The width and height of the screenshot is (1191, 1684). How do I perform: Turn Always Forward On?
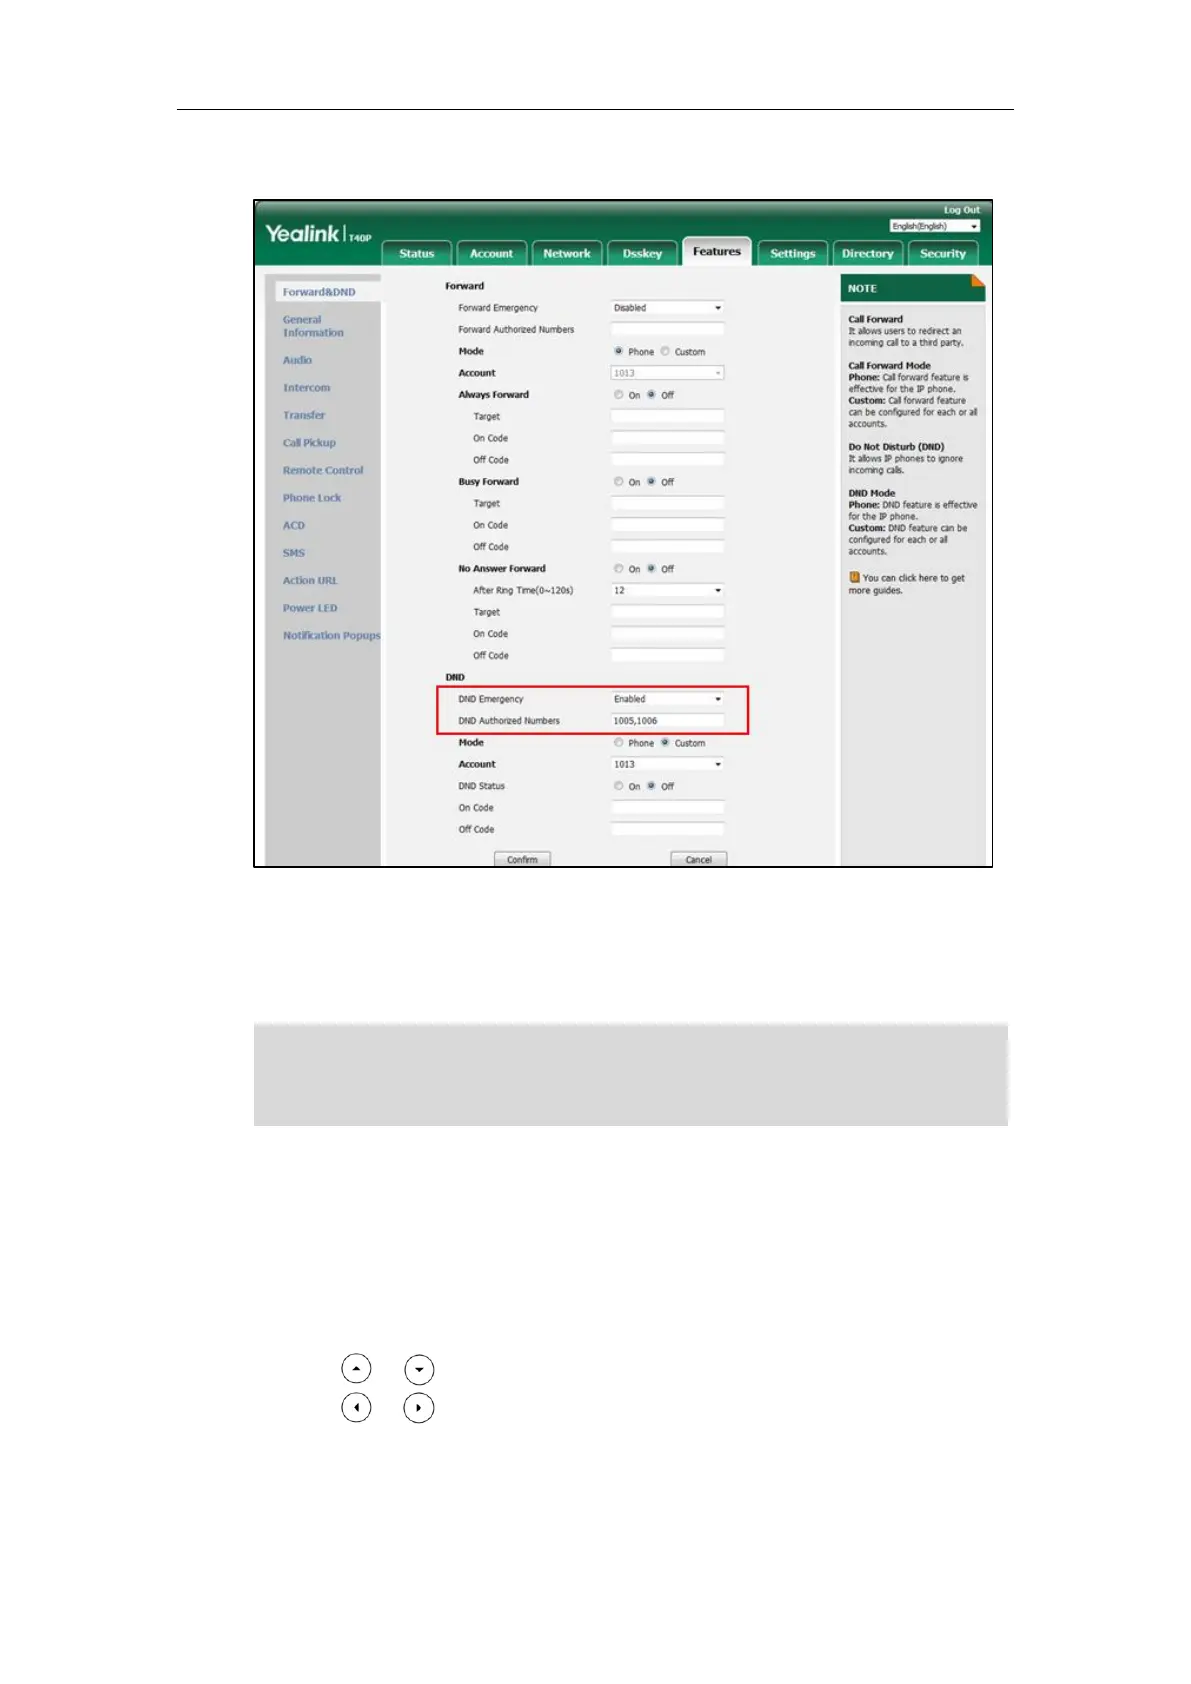(x=619, y=395)
